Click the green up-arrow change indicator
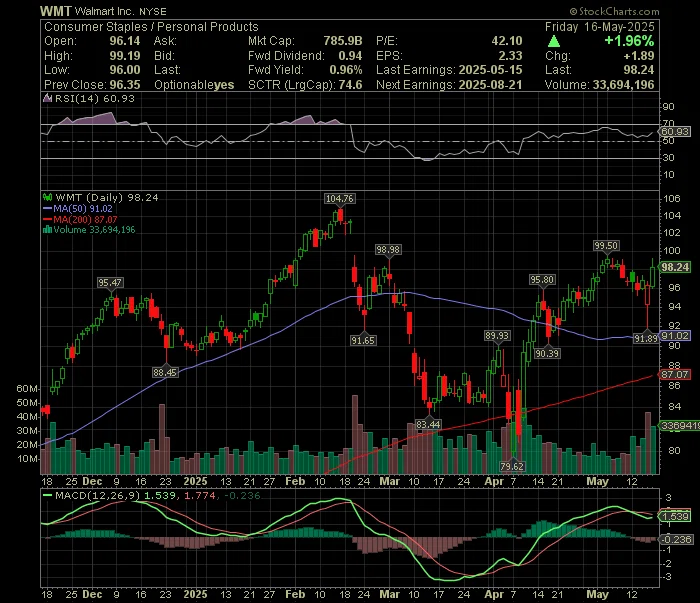 [x=554, y=42]
